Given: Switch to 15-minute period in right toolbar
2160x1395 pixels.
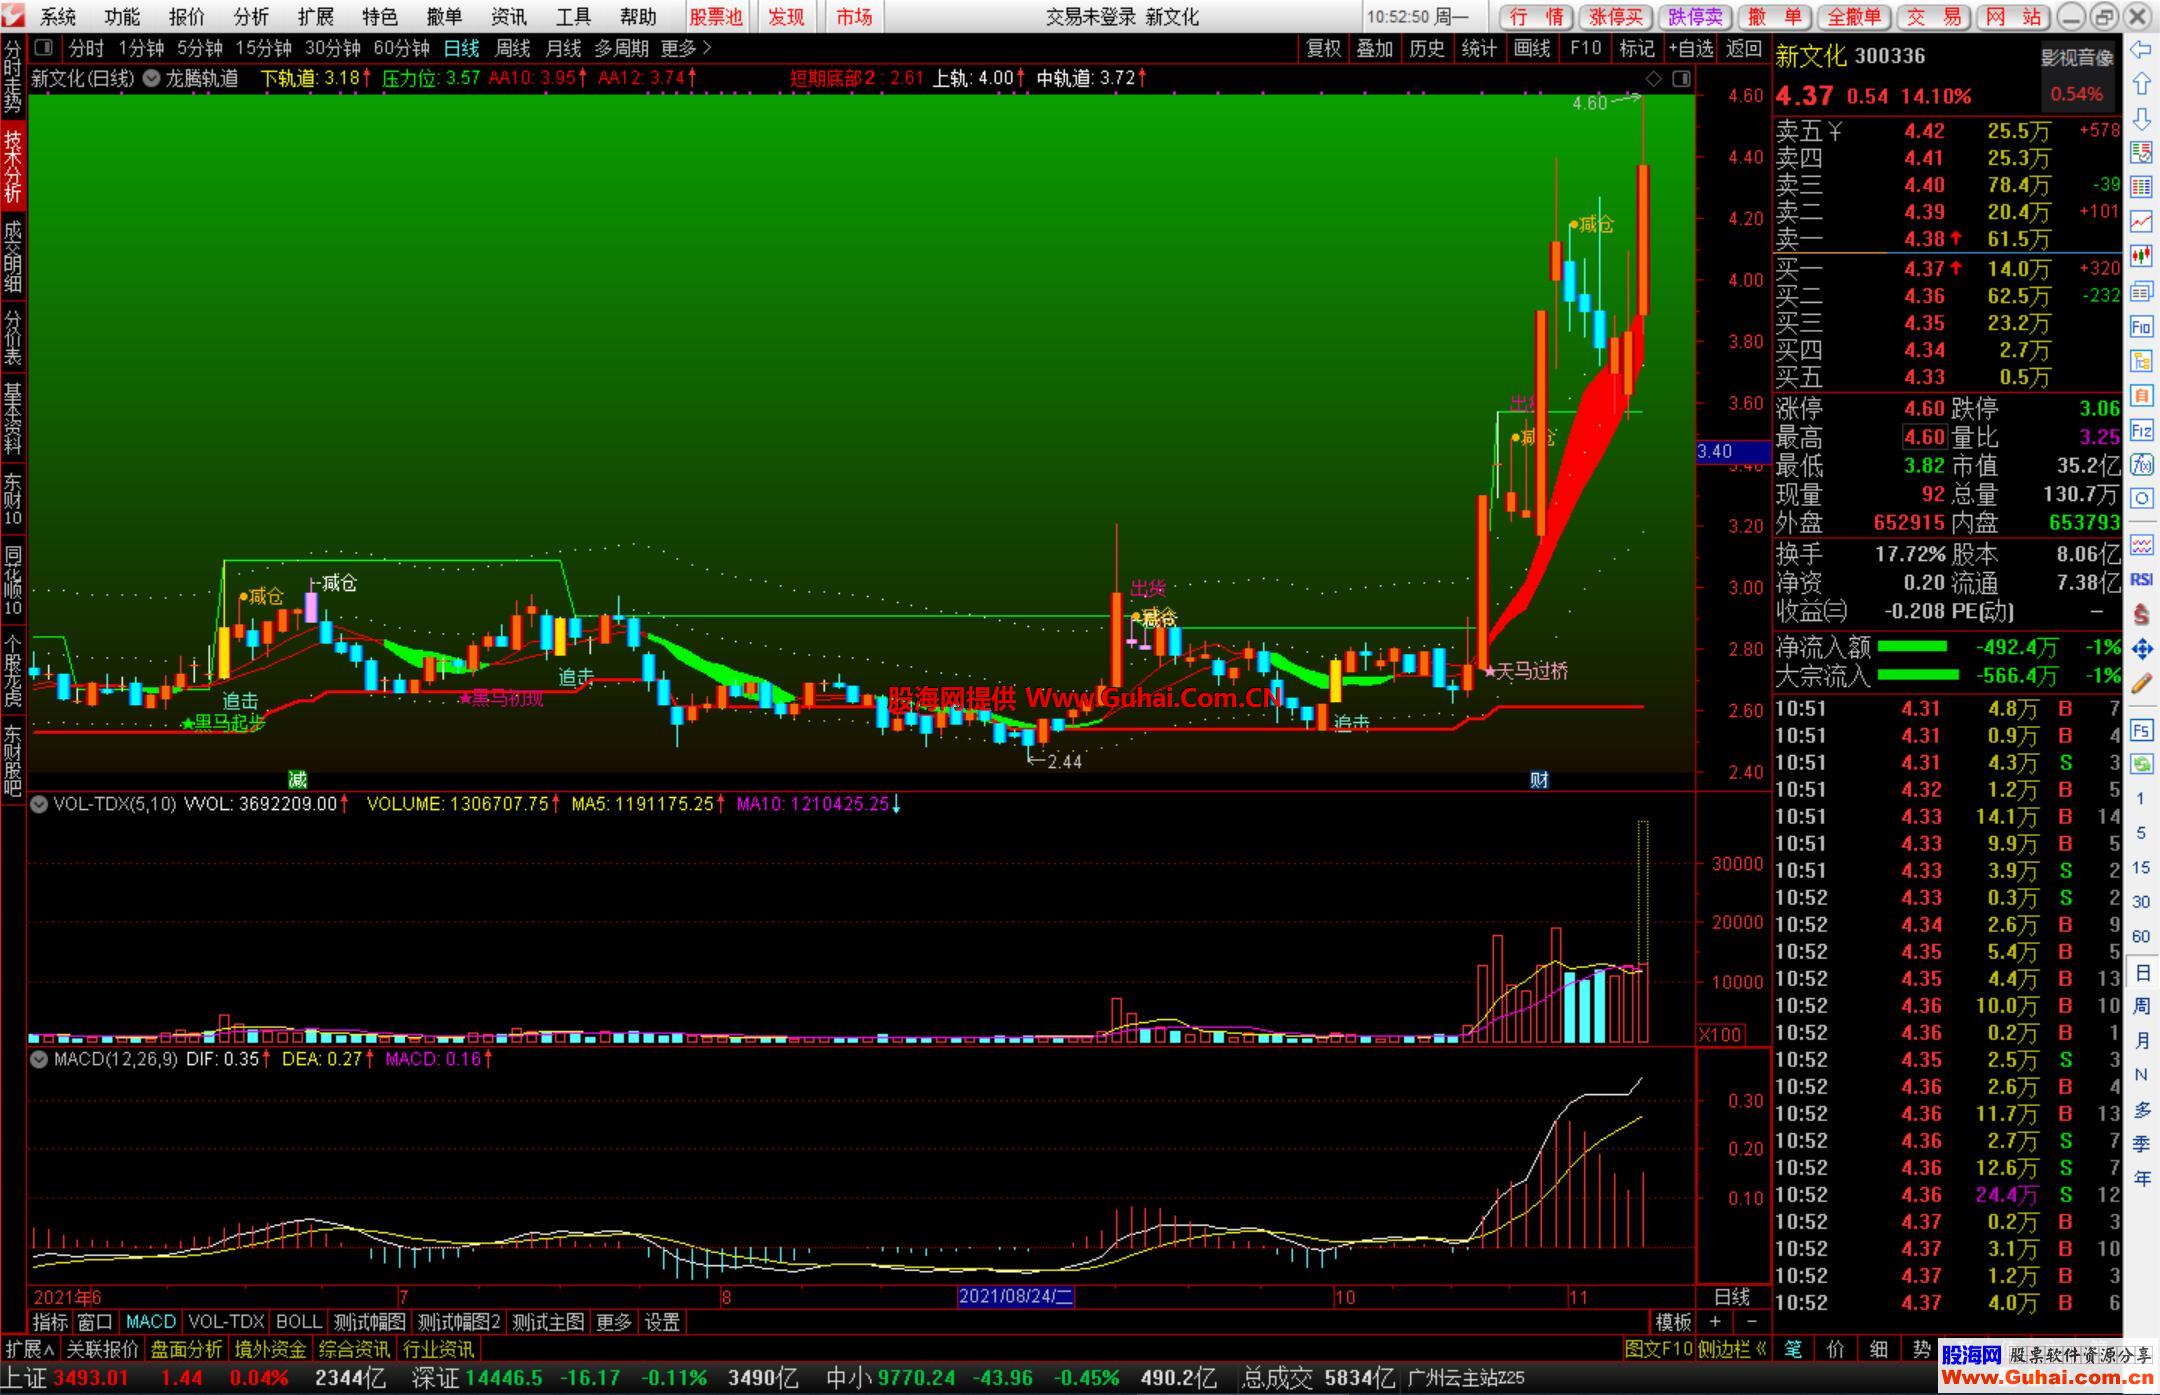Looking at the screenshot, I should [2141, 867].
